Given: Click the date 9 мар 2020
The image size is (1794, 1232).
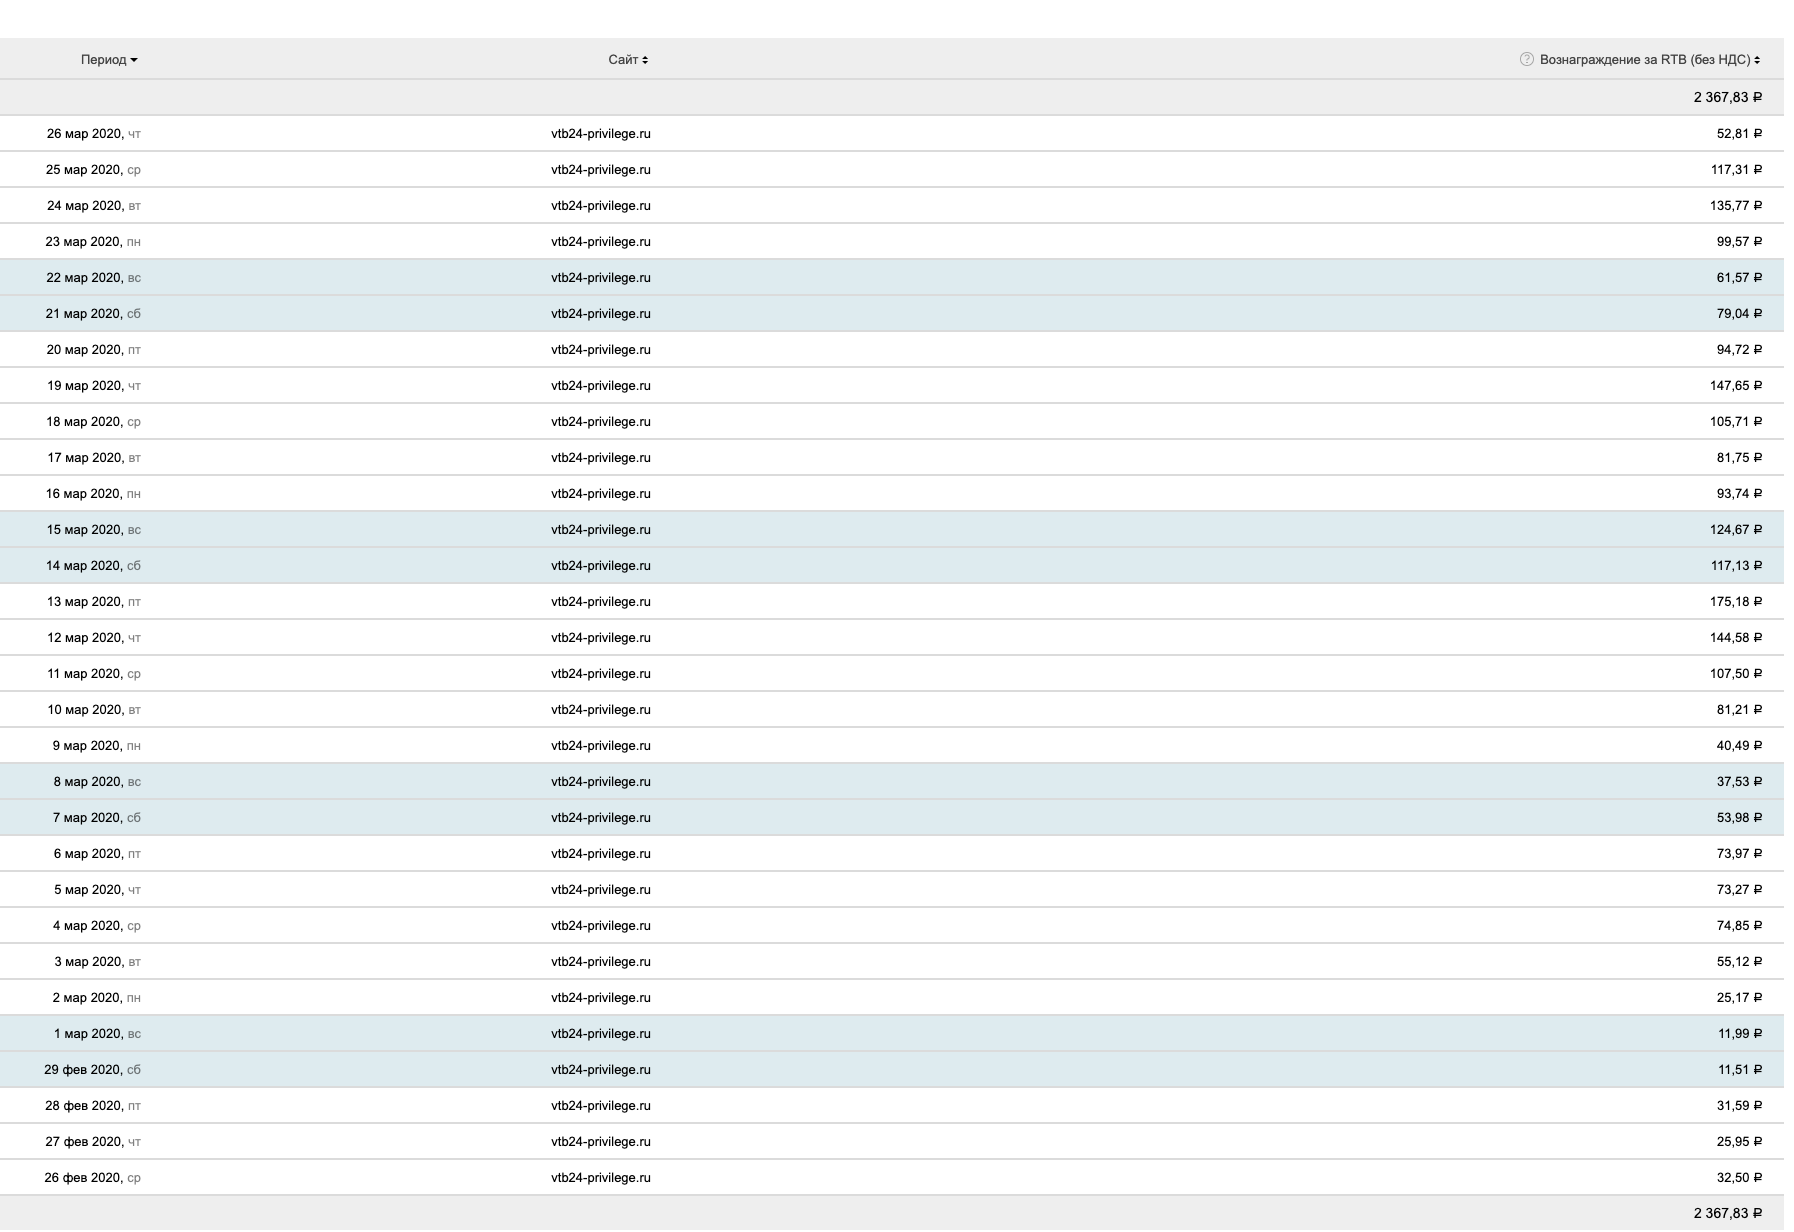Looking at the screenshot, I should 87,746.
